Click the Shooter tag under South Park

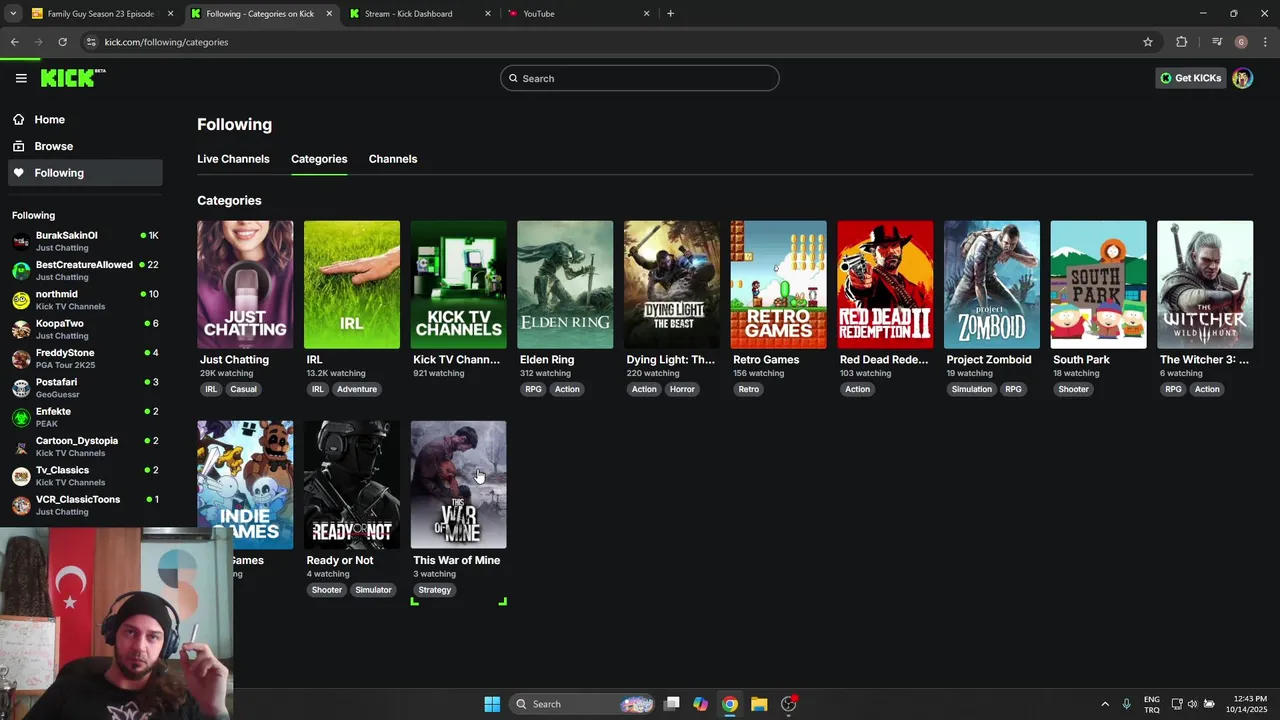pyautogui.click(x=1073, y=389)
